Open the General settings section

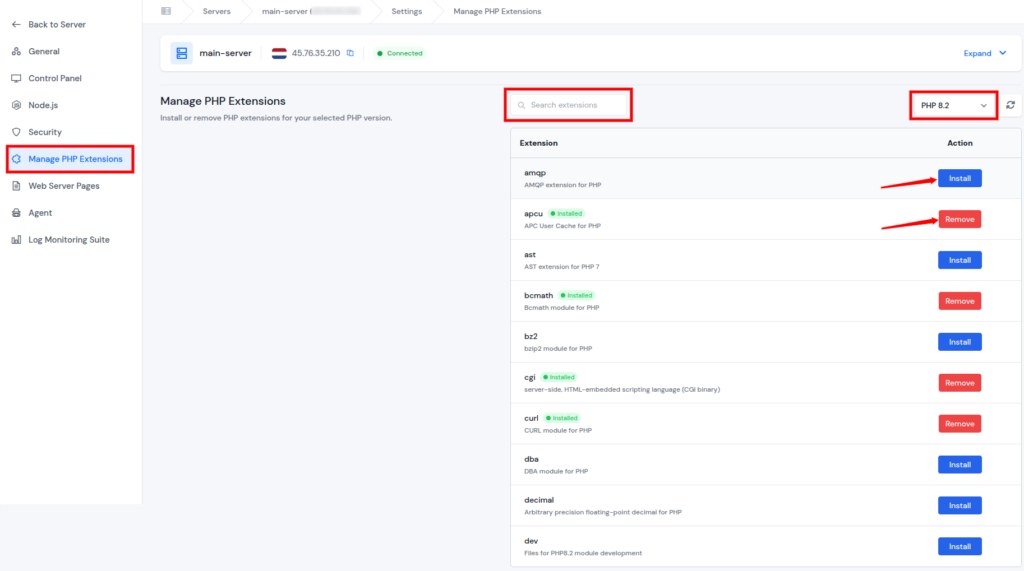44,51
